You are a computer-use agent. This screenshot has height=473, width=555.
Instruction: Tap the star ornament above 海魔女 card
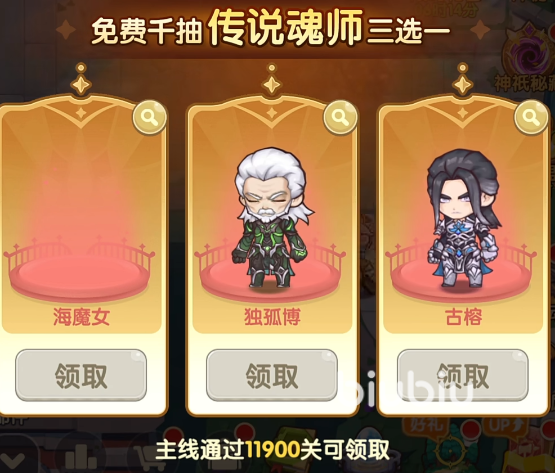[x=81, y=79]
